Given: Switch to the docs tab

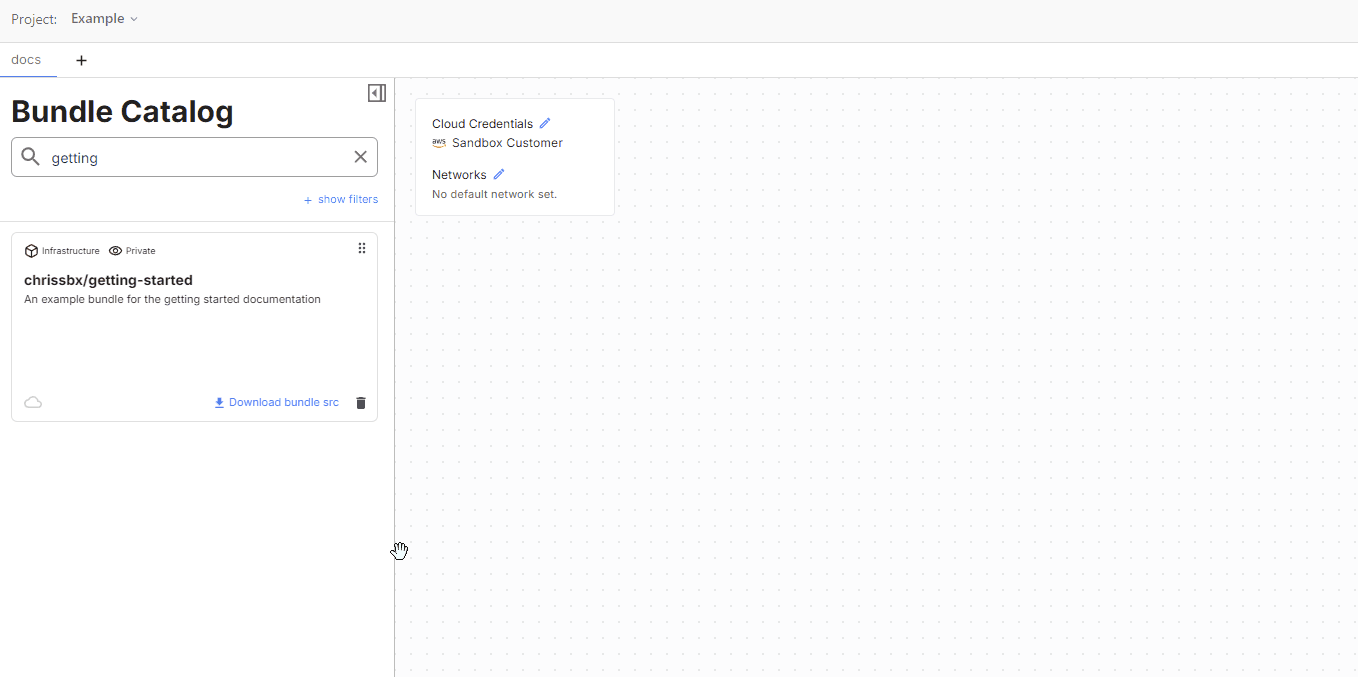Looking at the screenshot, I should click(x=26, y=60).
